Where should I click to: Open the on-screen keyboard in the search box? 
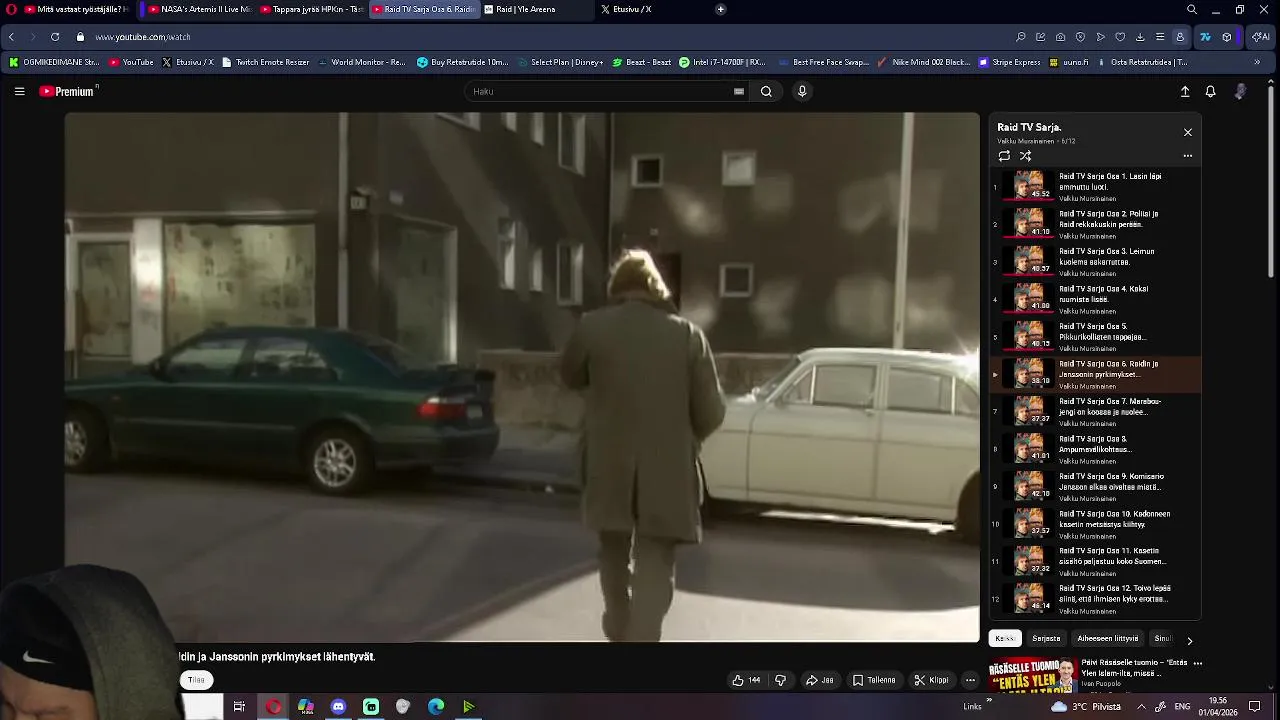point(739,91)
